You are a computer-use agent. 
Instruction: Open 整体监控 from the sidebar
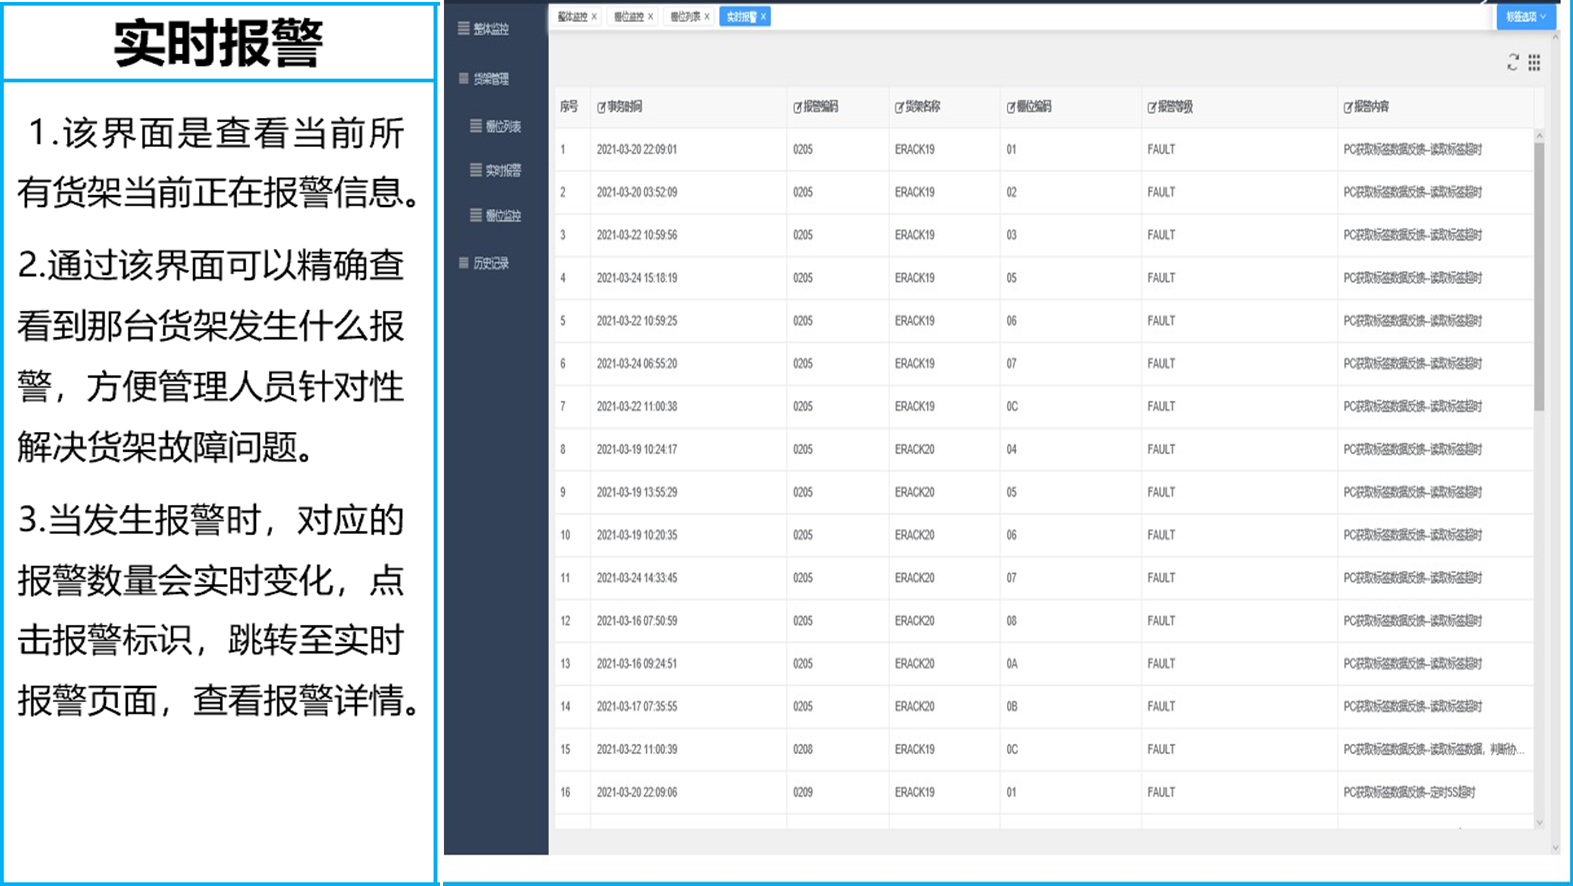click(x=490, y=29)
